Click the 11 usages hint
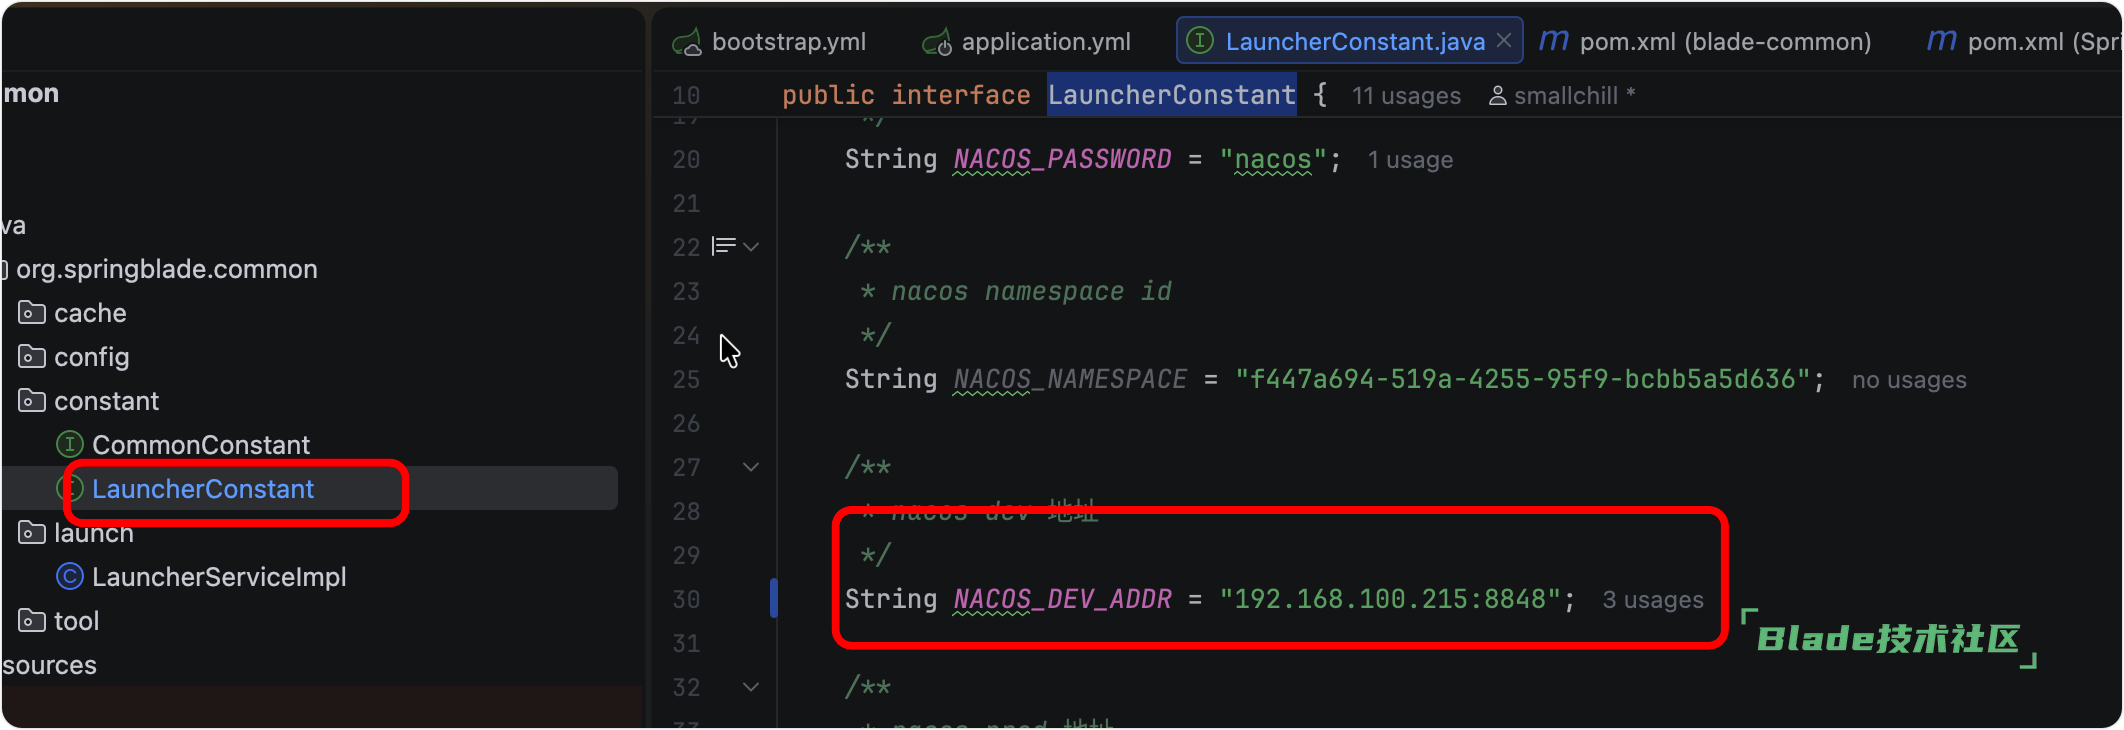 click(1406, 96)
